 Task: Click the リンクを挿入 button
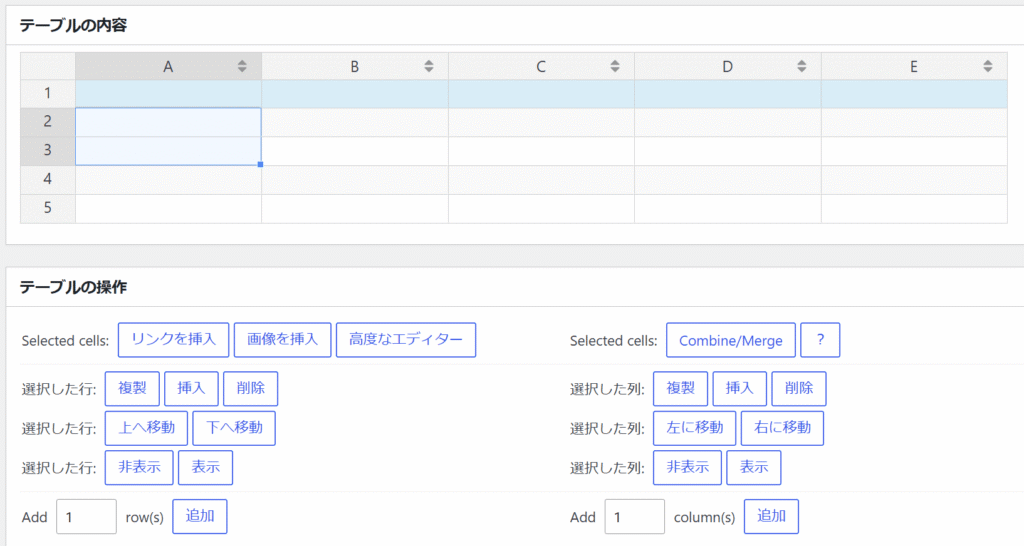pos(174,340)
